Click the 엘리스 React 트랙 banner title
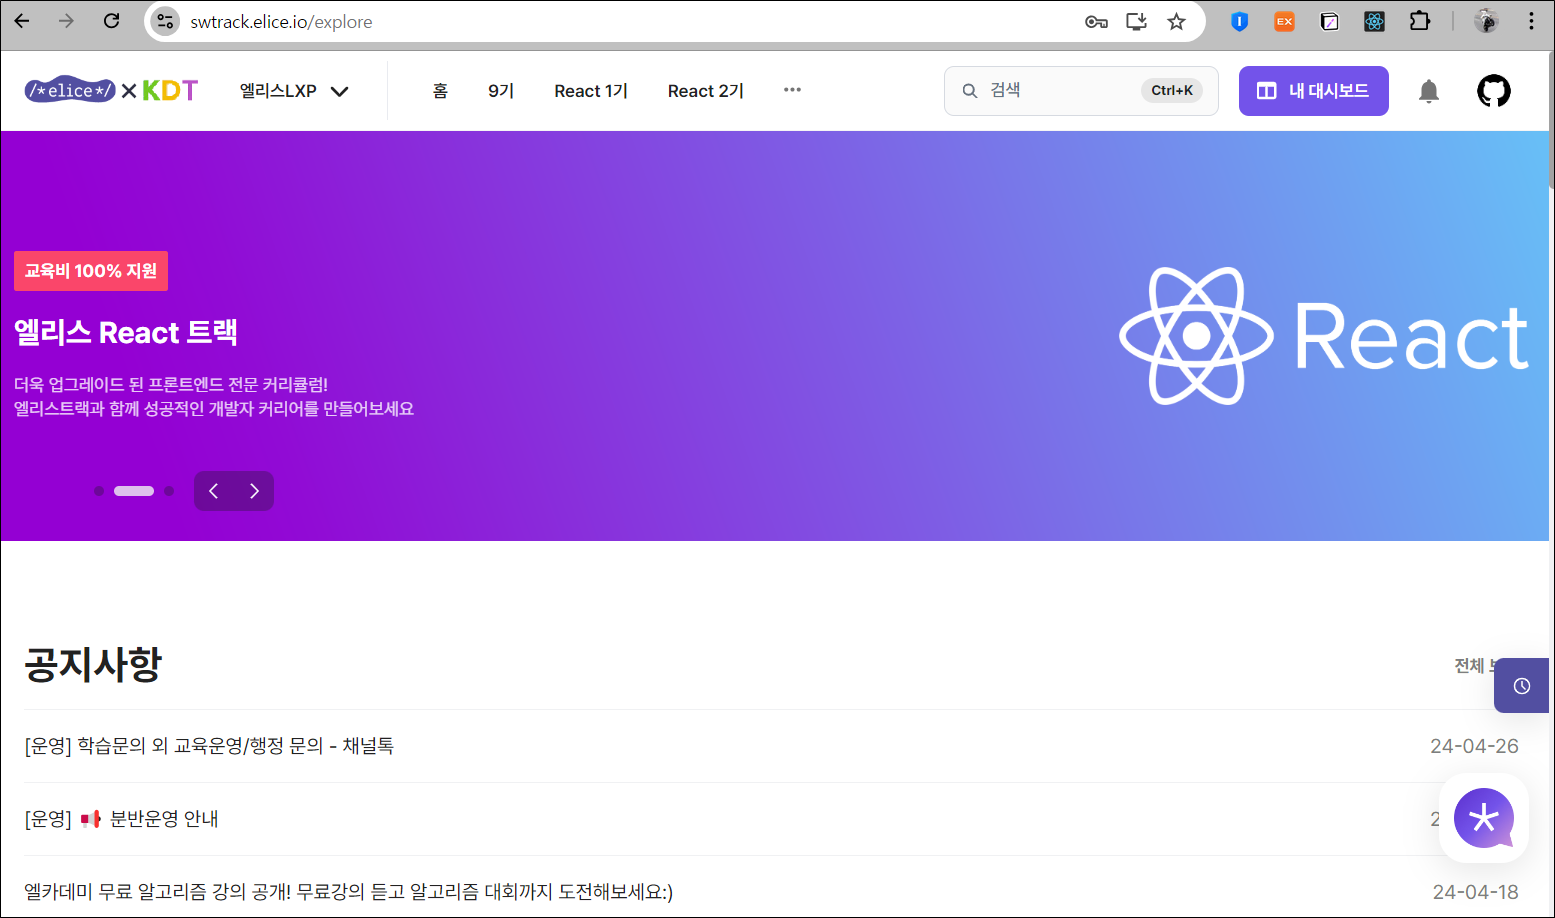The width and height of the screenshot is (1555, 918). (x=126, y=332)
